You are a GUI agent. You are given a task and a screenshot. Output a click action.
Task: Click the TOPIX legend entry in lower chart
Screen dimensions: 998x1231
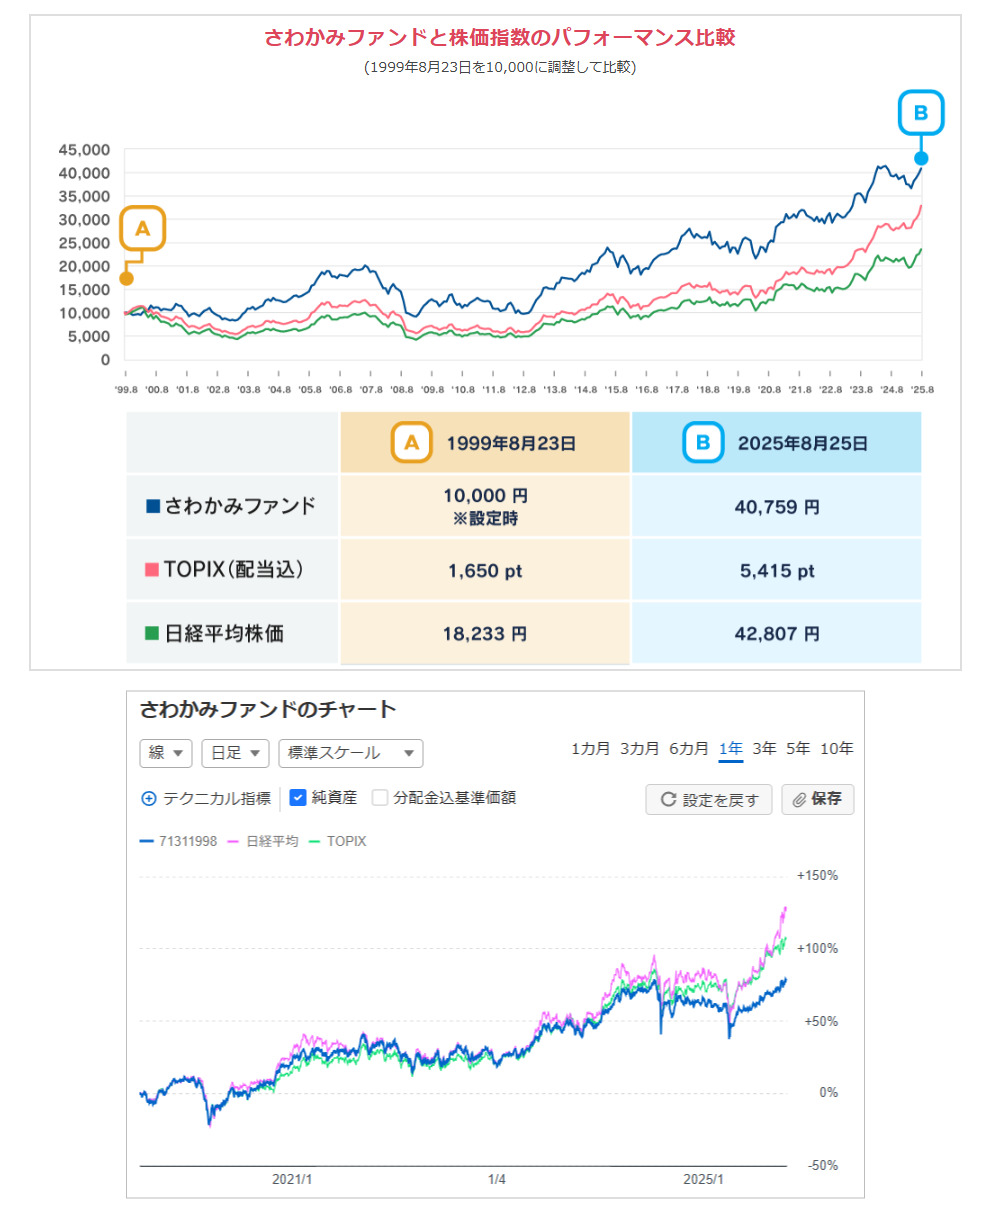pyautogui.click(x=338, y=842)
